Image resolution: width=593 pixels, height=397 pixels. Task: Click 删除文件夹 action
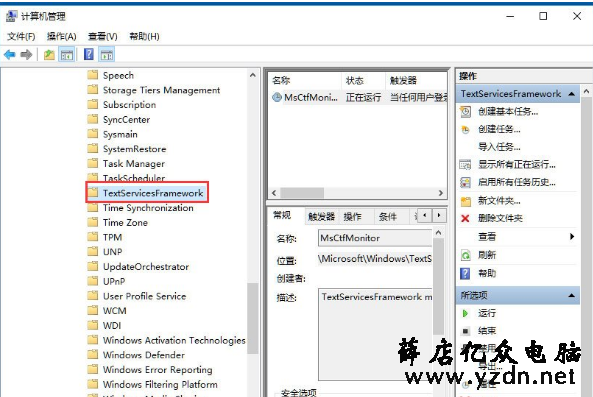click(500, 218)
